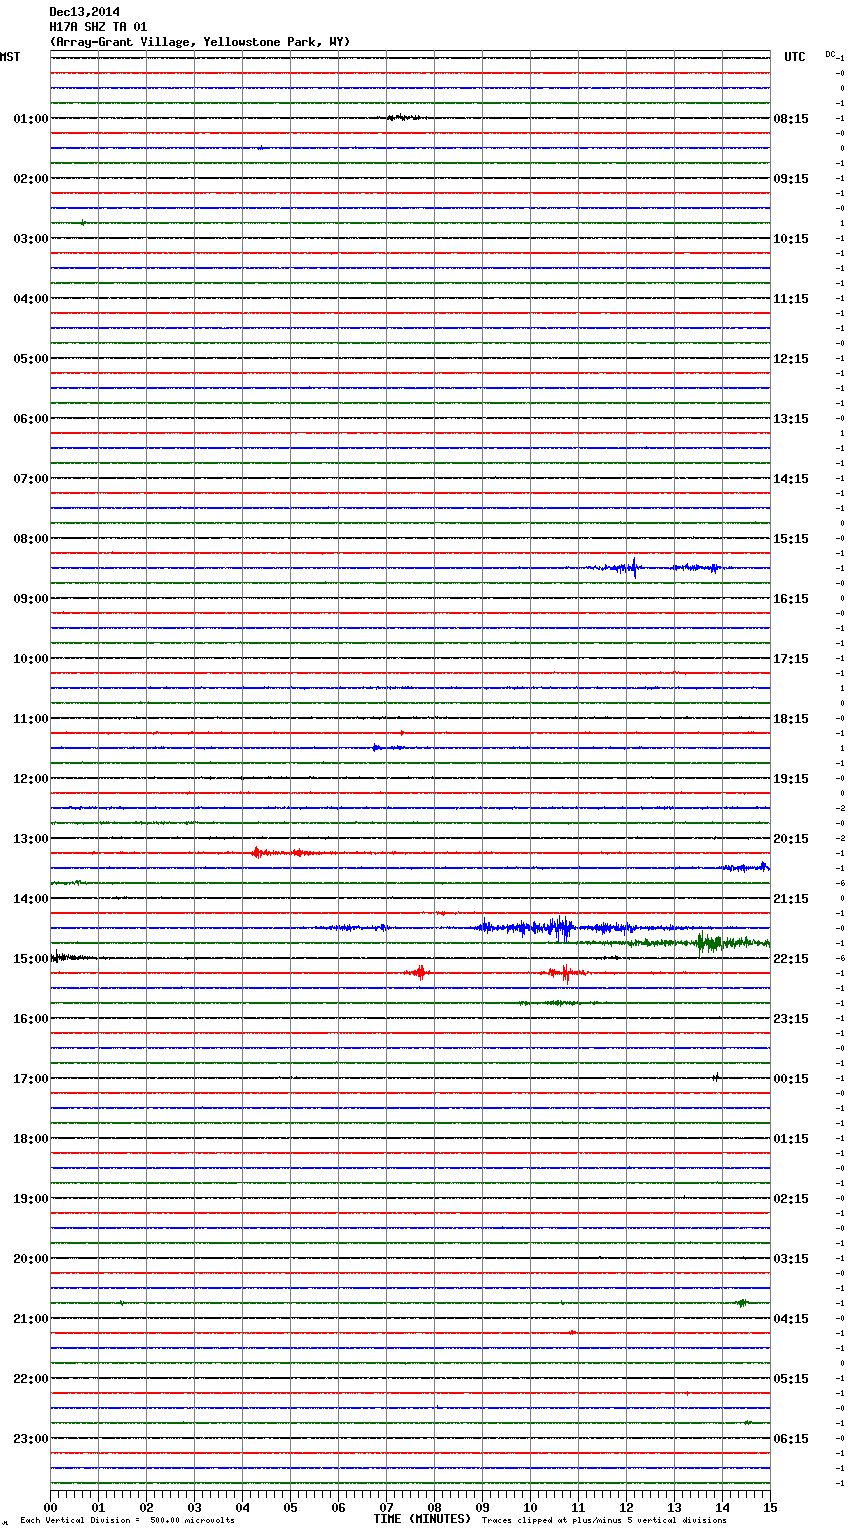Select the 10:00 MST row label
This screenshot has height=1534, width=850.
pyautogui.click(x=31, y=659)
